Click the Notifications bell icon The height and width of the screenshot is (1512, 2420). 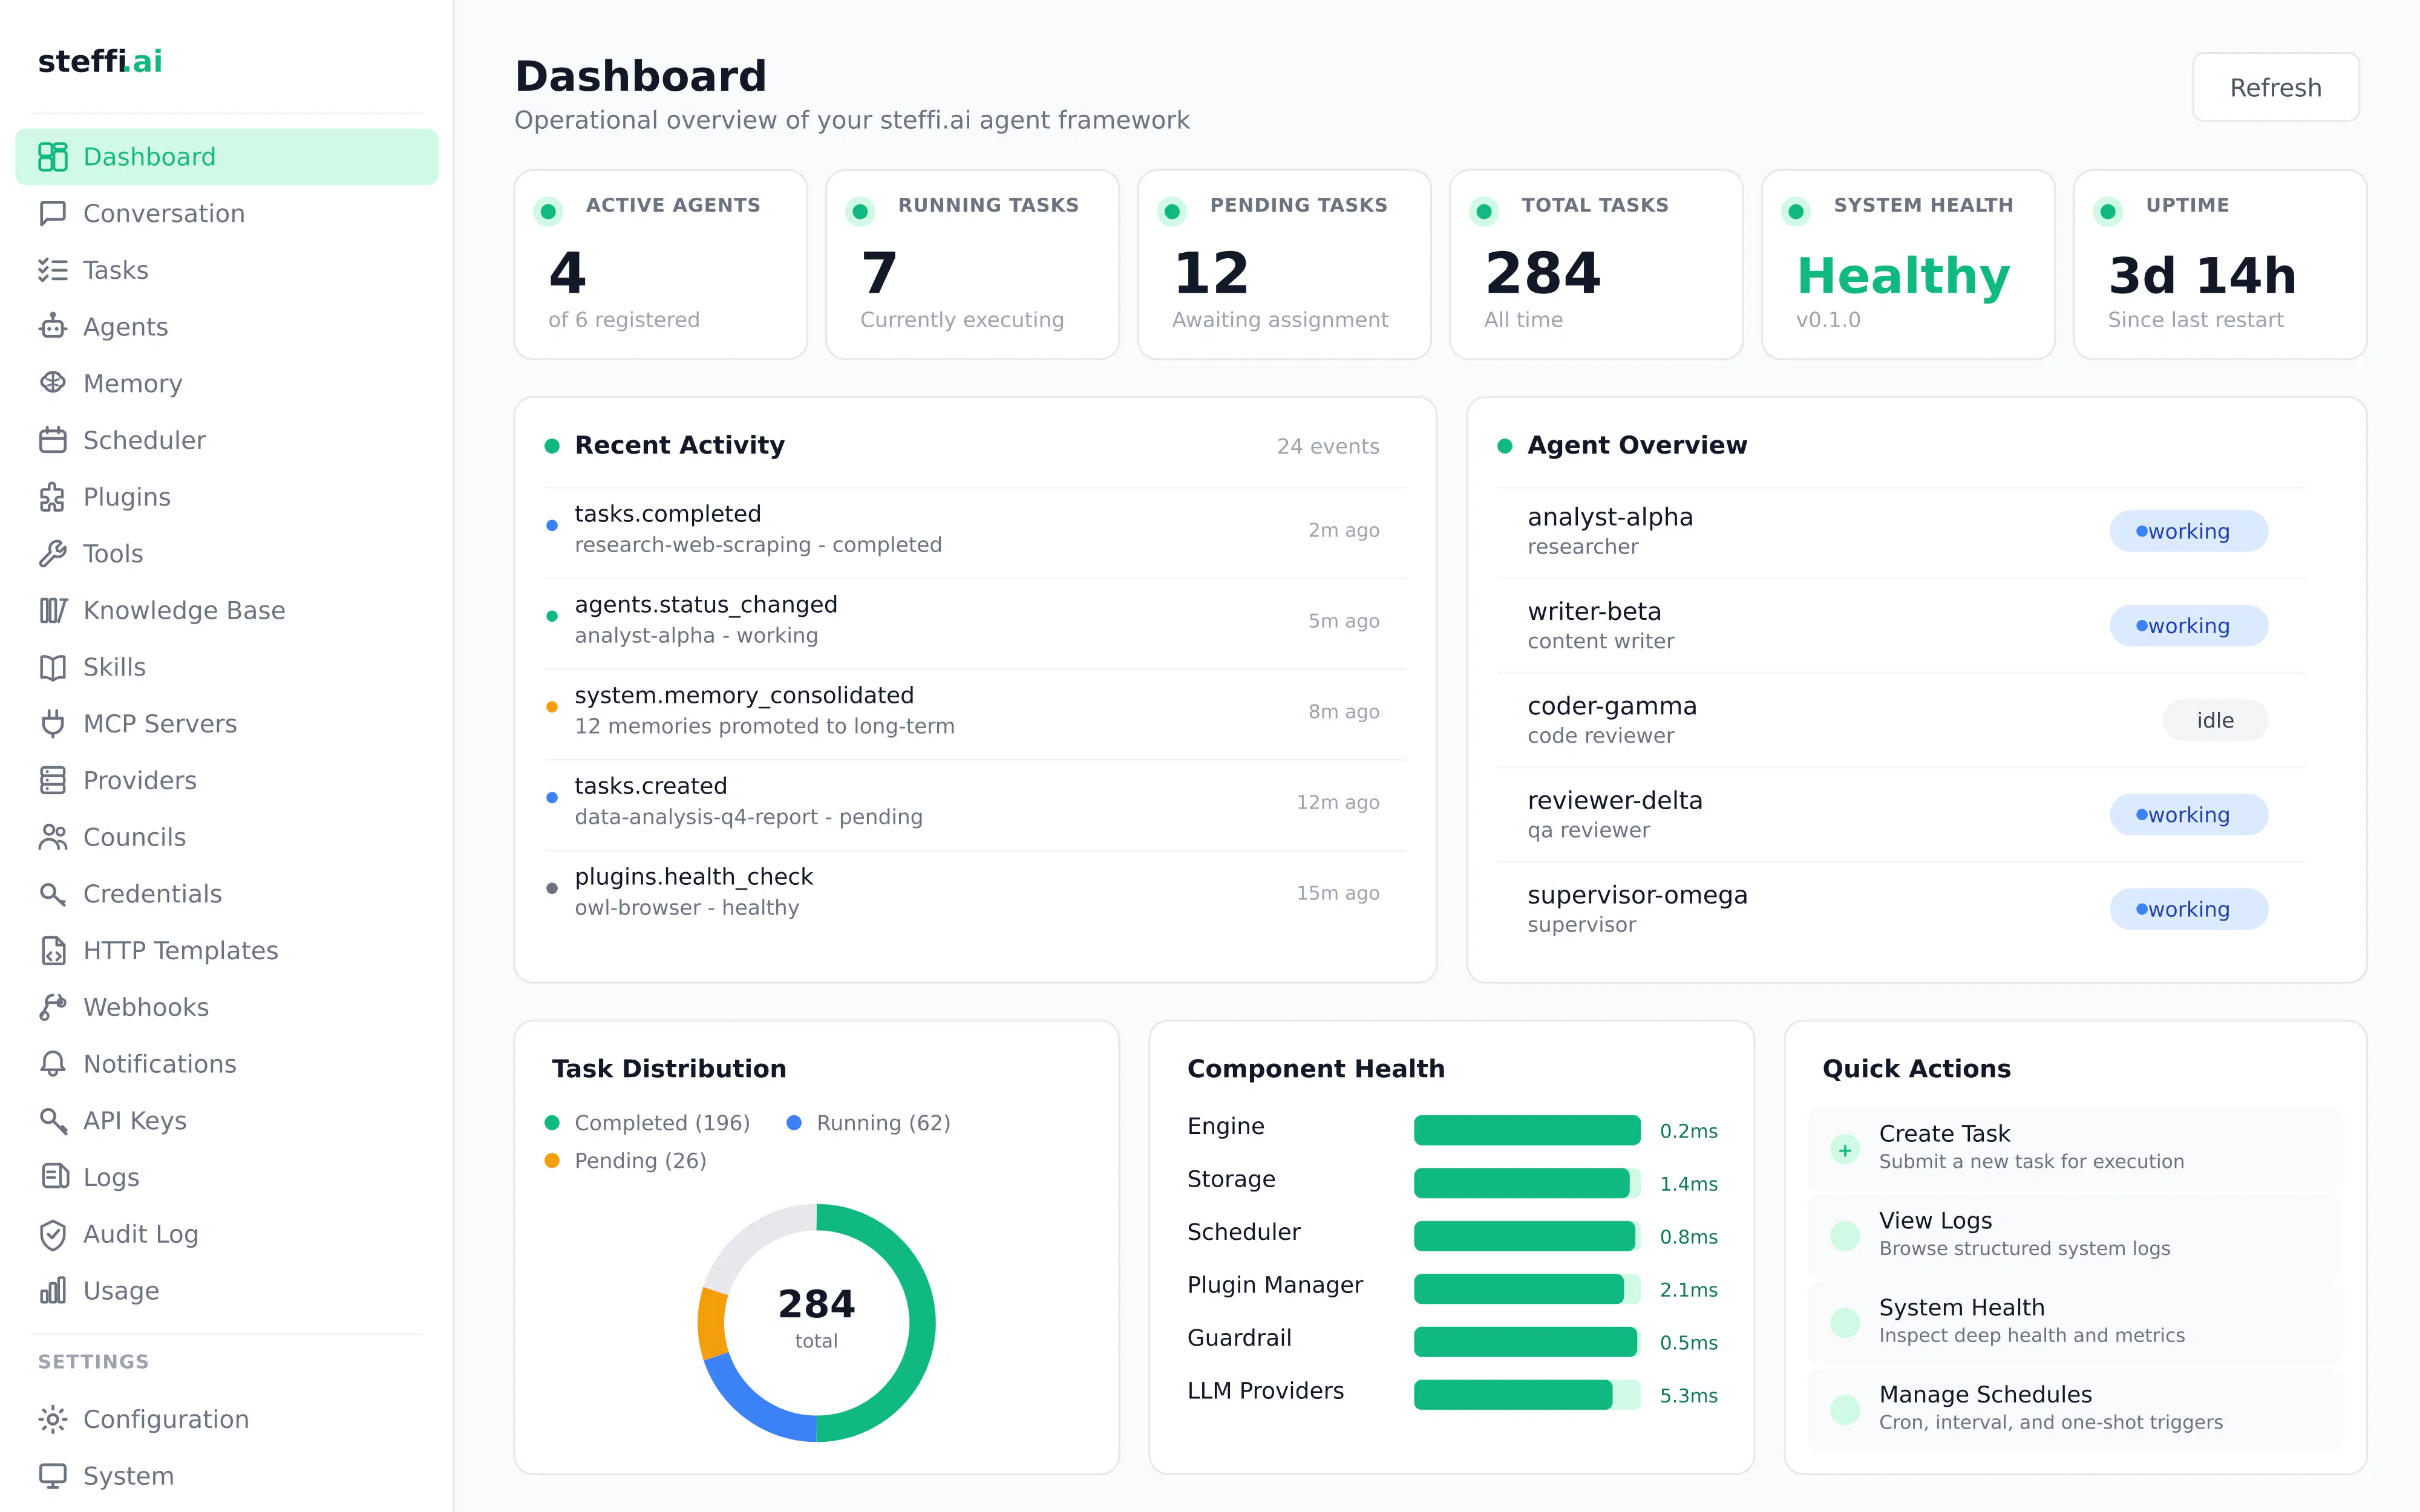point(53,1063)
